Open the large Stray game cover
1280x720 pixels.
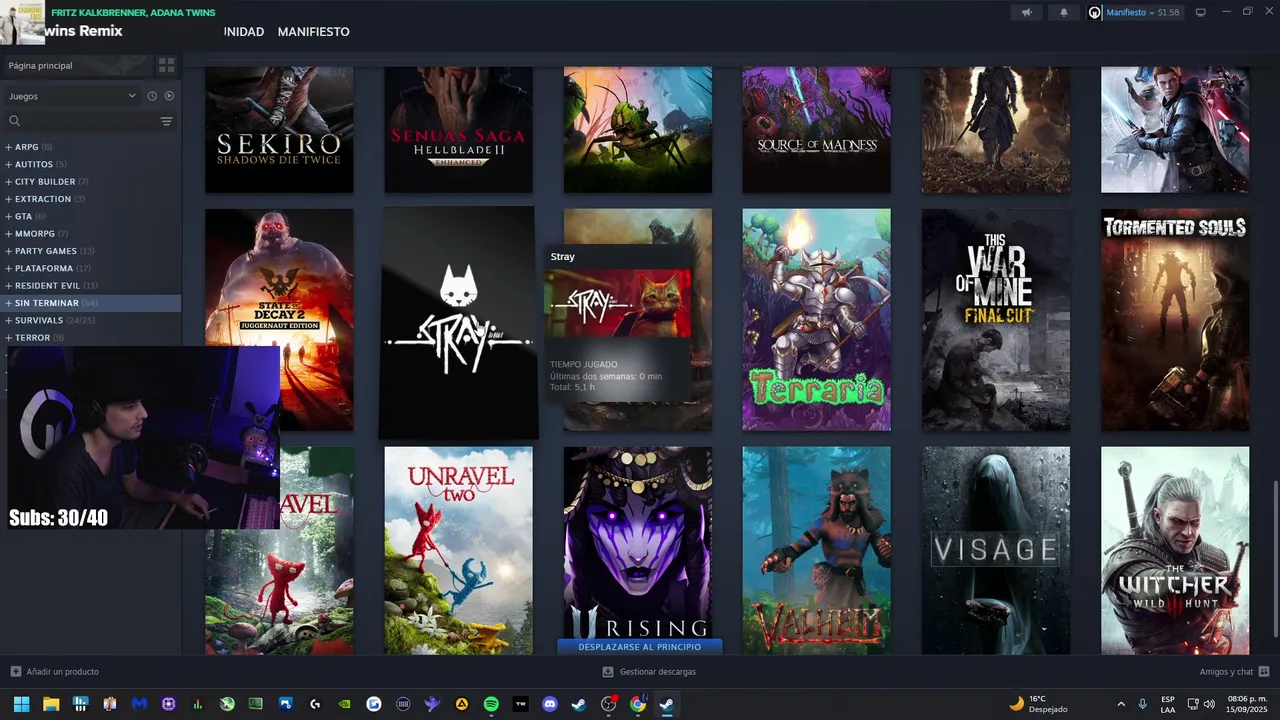pos(458,322)
